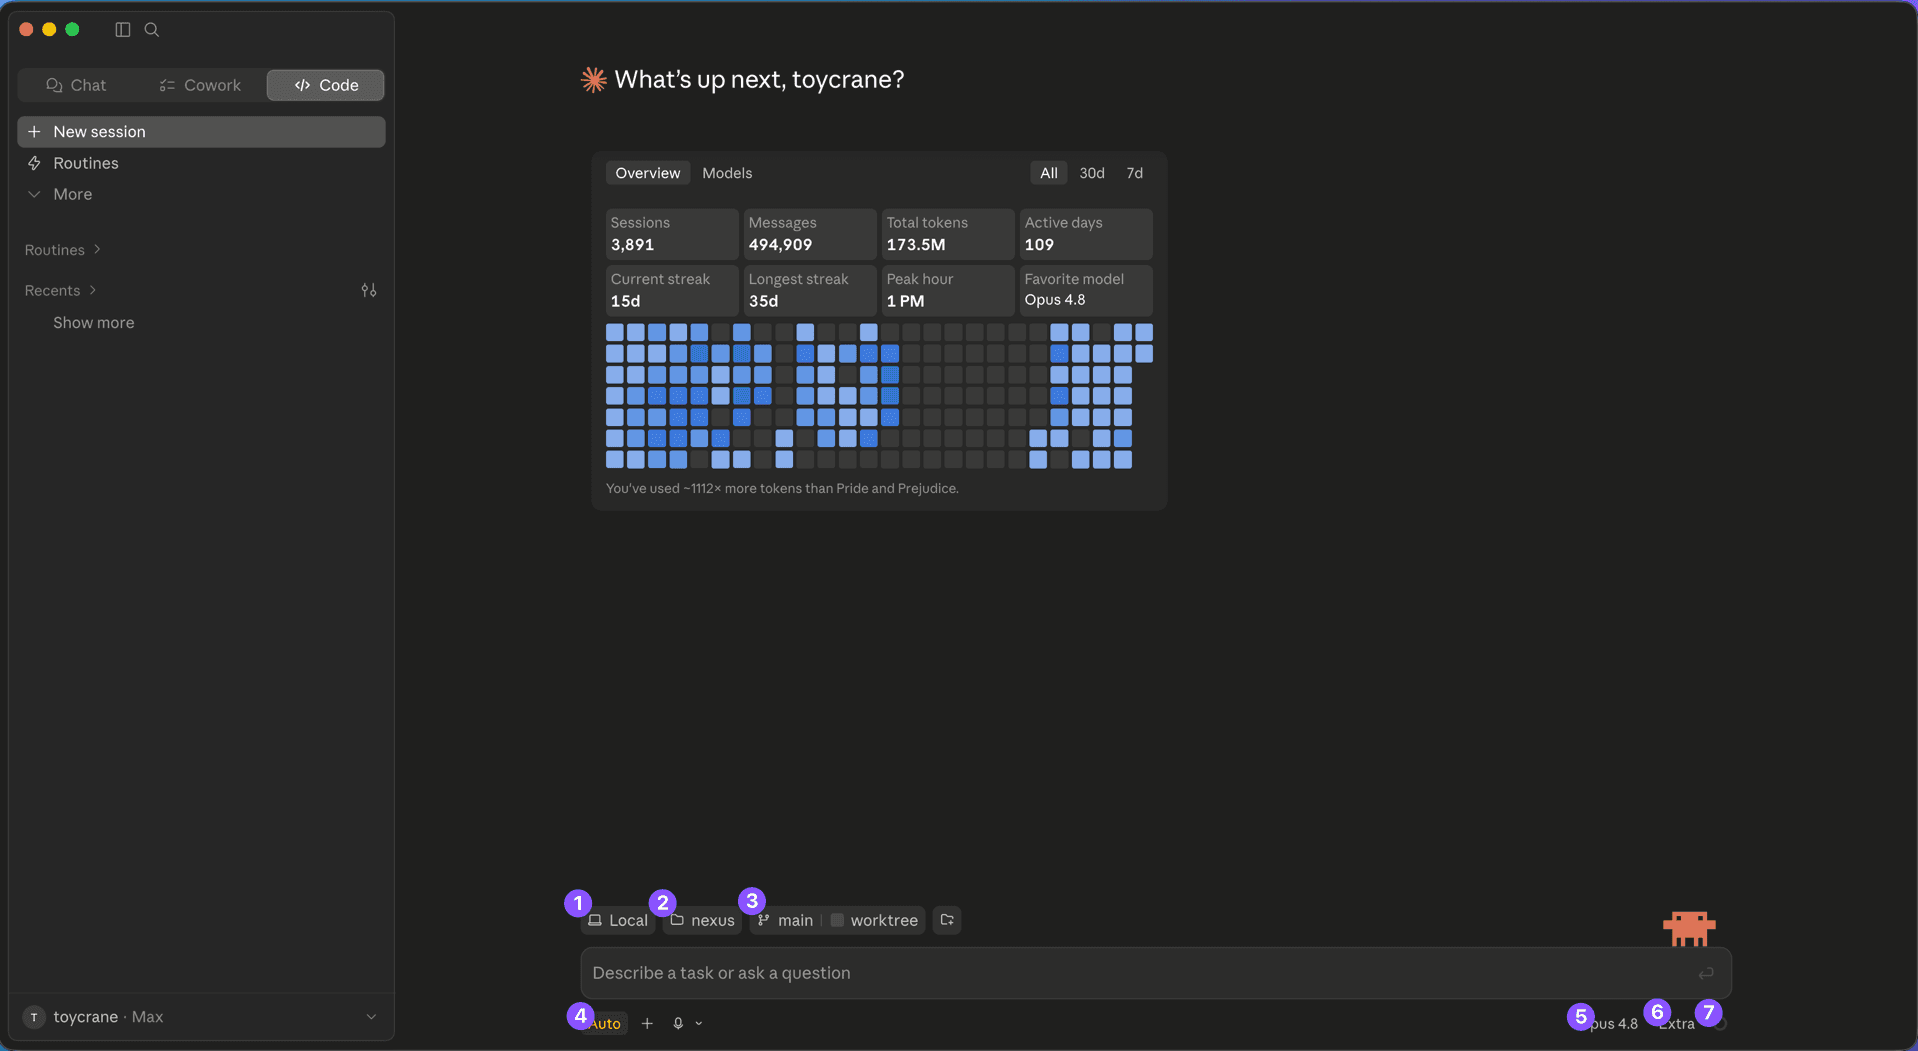Select the 30d time range
Screen dimensions: 1918x1051
pyautogui.click(x=1092, y=173)
